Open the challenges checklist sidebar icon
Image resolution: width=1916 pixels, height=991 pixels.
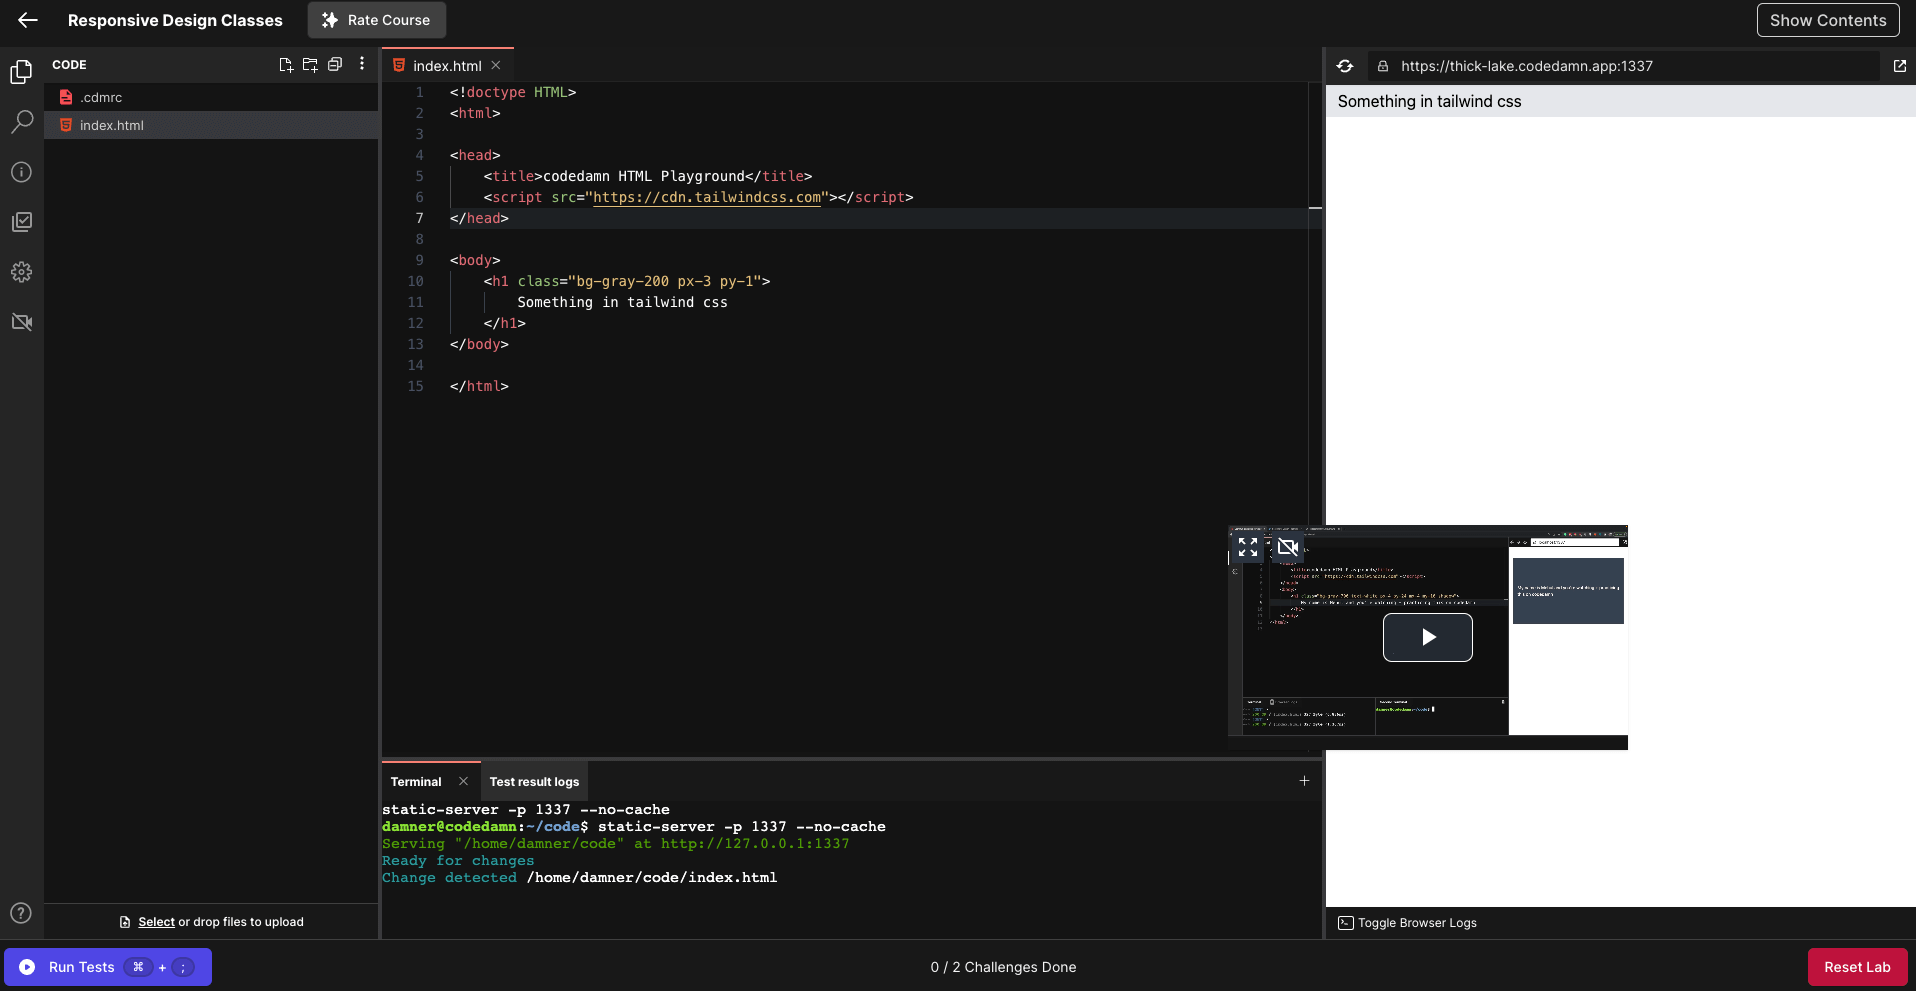(21, 222)
